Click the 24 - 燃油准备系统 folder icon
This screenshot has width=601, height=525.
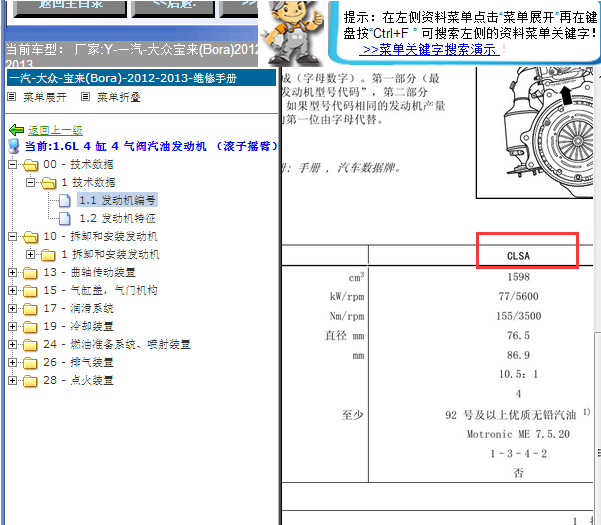[30, 345]
